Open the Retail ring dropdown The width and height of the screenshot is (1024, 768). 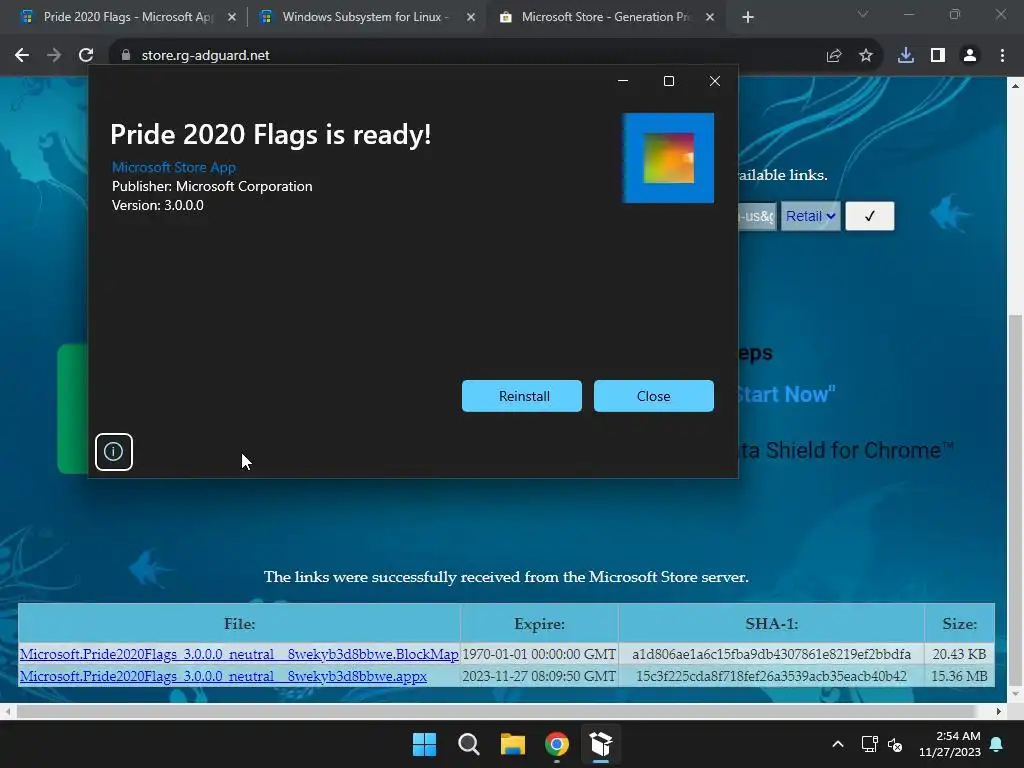[x=810, y=216]
